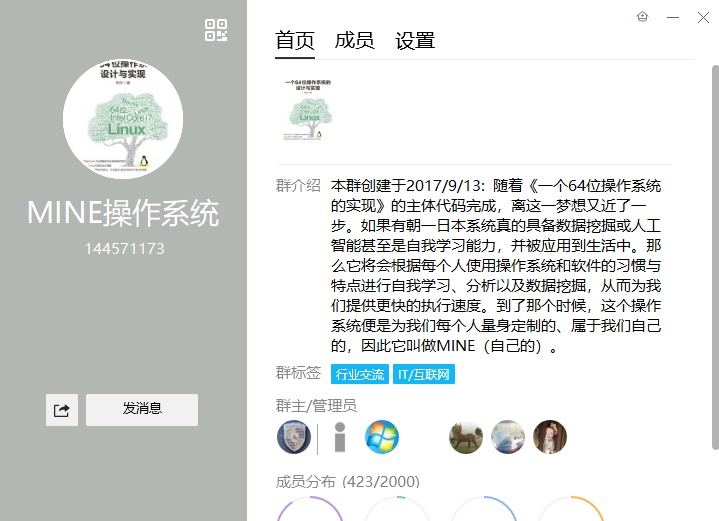Click the large circular group avatar
Screen dimensions: 719x521
123,119
